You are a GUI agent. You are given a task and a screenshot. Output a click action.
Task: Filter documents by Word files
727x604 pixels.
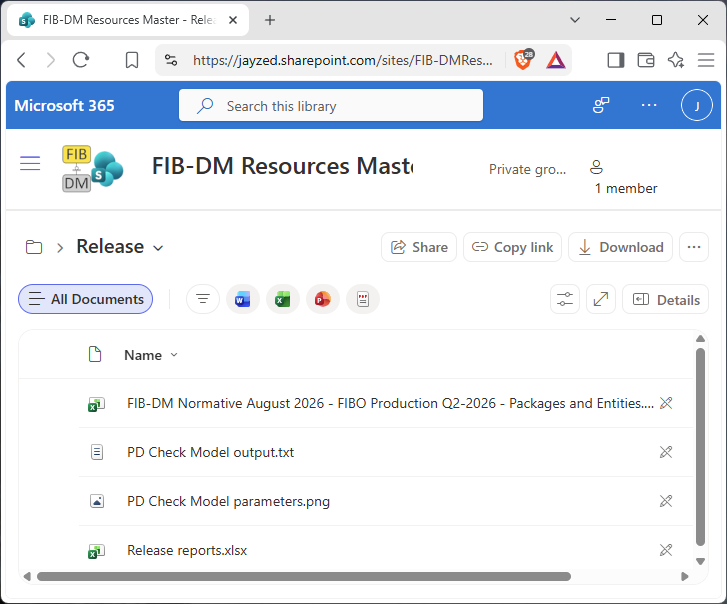[x=242, y=299]
